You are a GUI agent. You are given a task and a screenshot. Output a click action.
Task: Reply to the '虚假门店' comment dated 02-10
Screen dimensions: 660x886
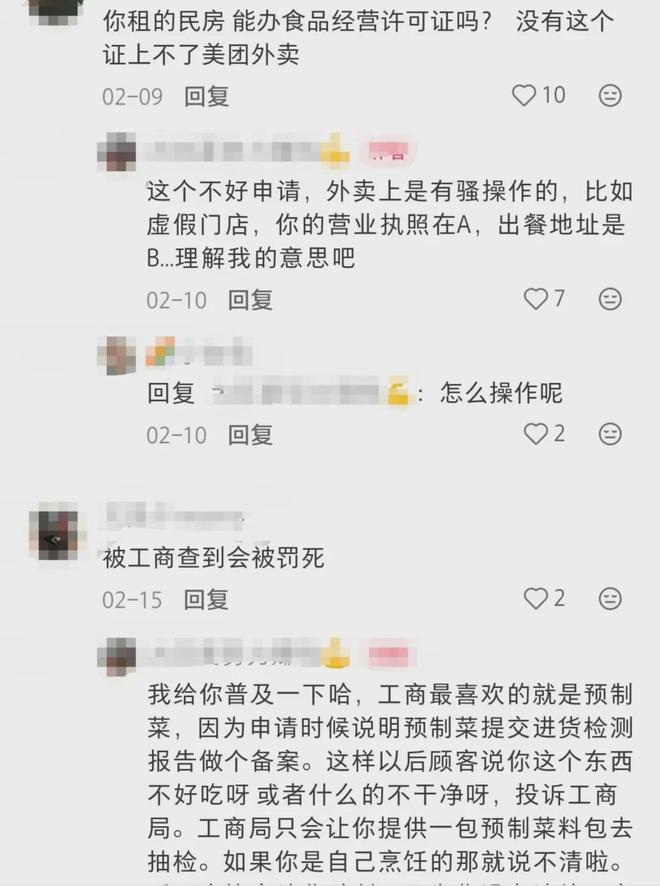point(250,299)
